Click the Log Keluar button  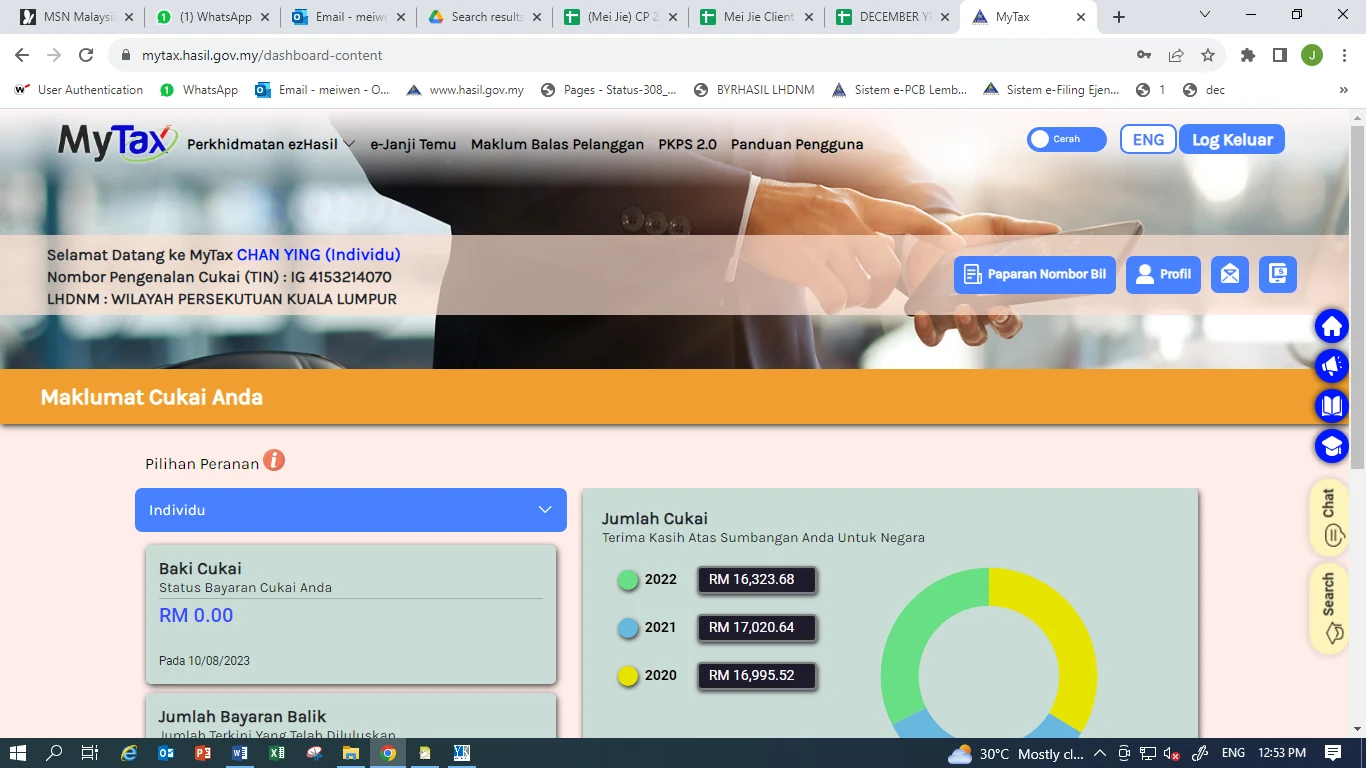pos(1232,139)
